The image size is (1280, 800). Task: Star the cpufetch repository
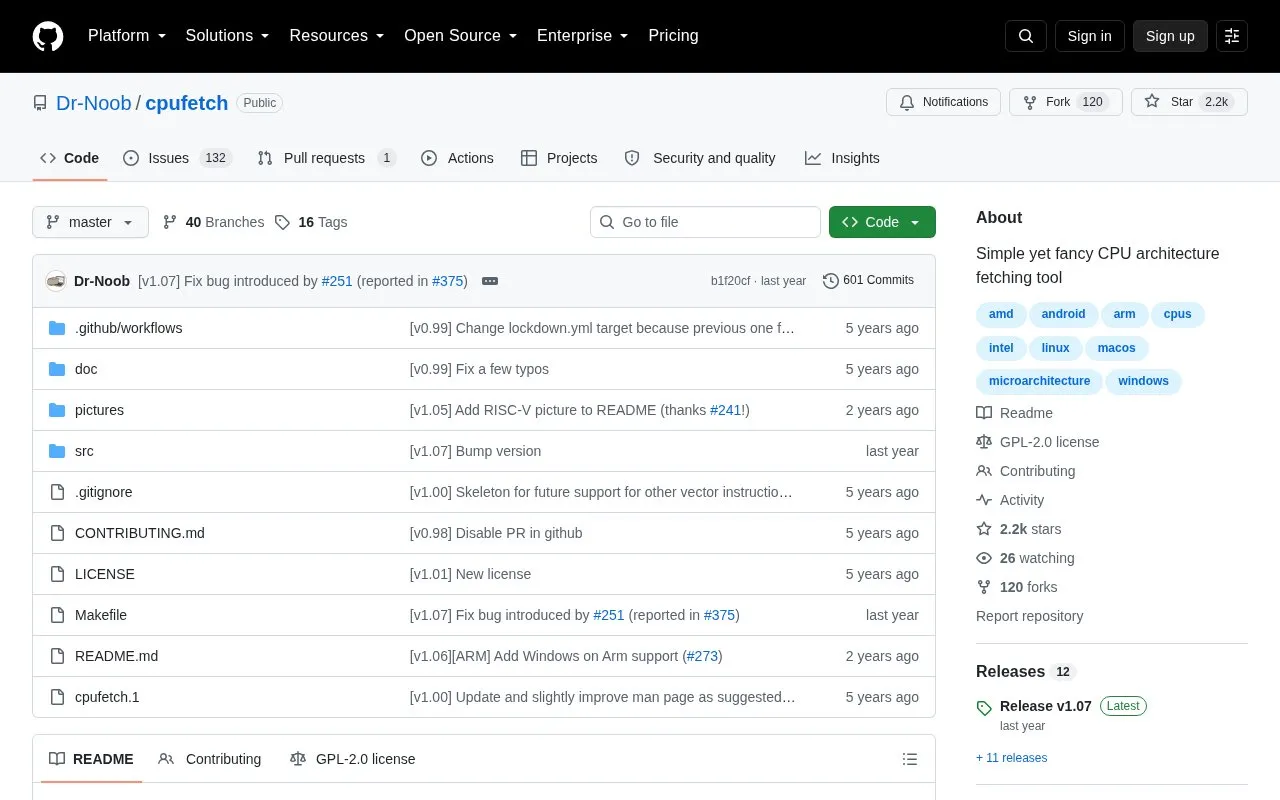1189,102
